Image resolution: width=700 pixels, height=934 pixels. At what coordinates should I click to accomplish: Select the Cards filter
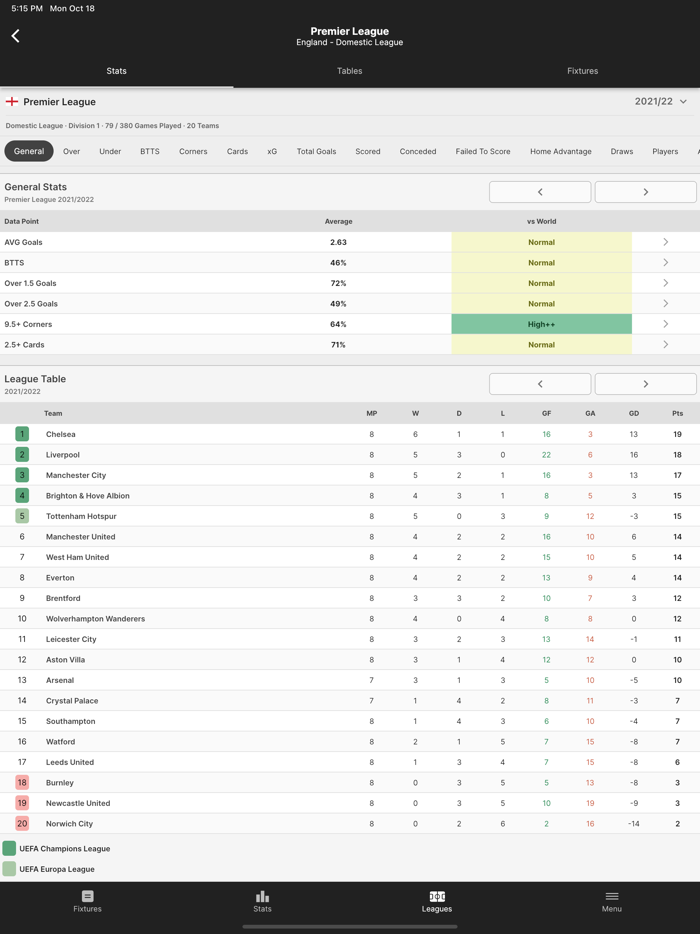pos(237,151)
